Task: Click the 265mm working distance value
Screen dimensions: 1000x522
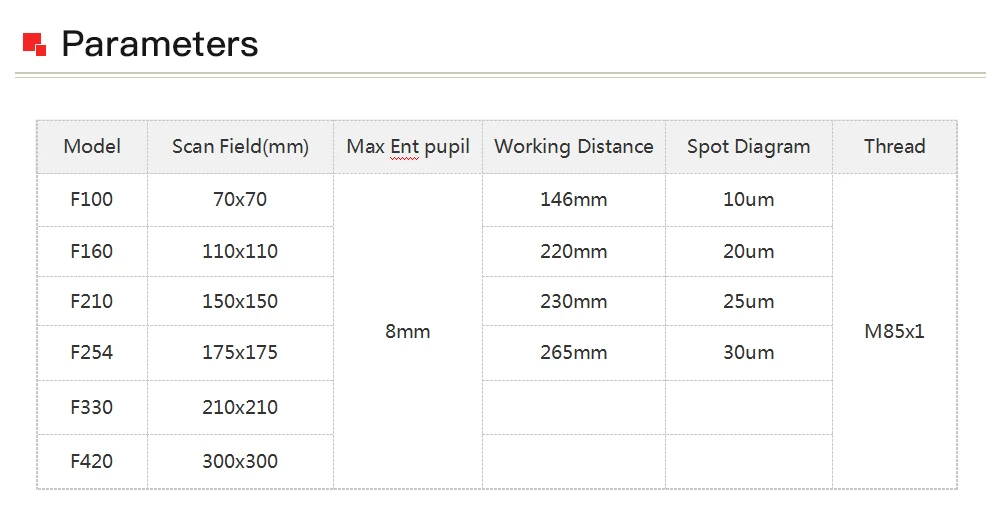Action: tap(574, 352)
